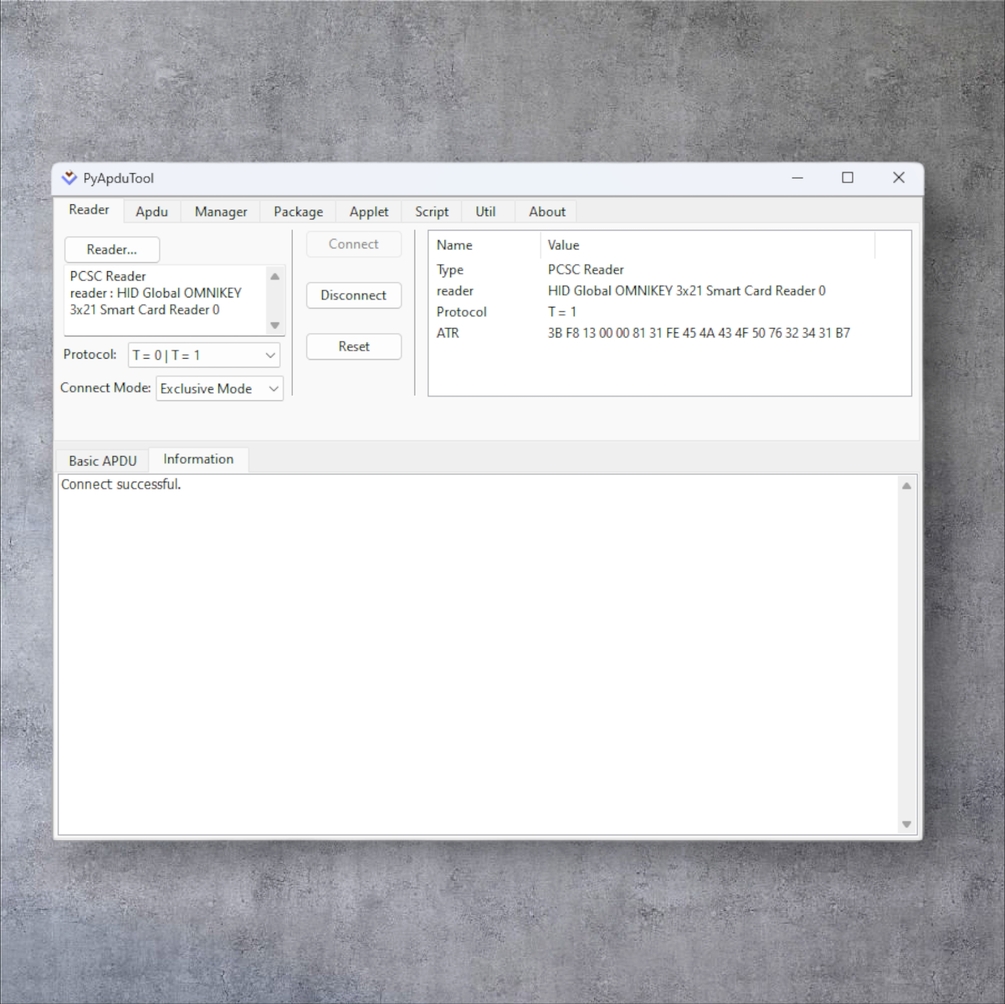Switch to the Basic APDU tab
Image resolution: width=1005 pixels, height=1004 pixels.
(103, 461)
